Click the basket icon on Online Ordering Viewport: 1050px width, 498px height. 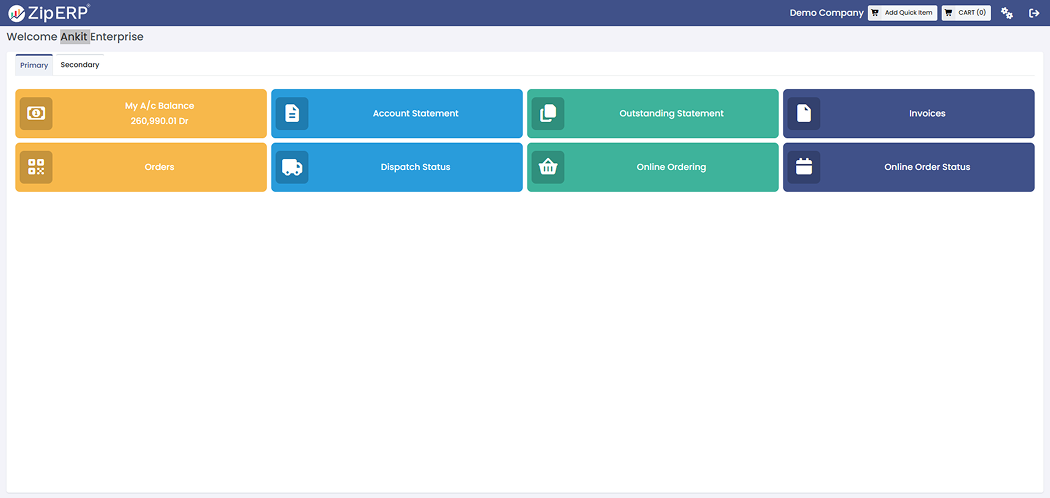[548, 167]
